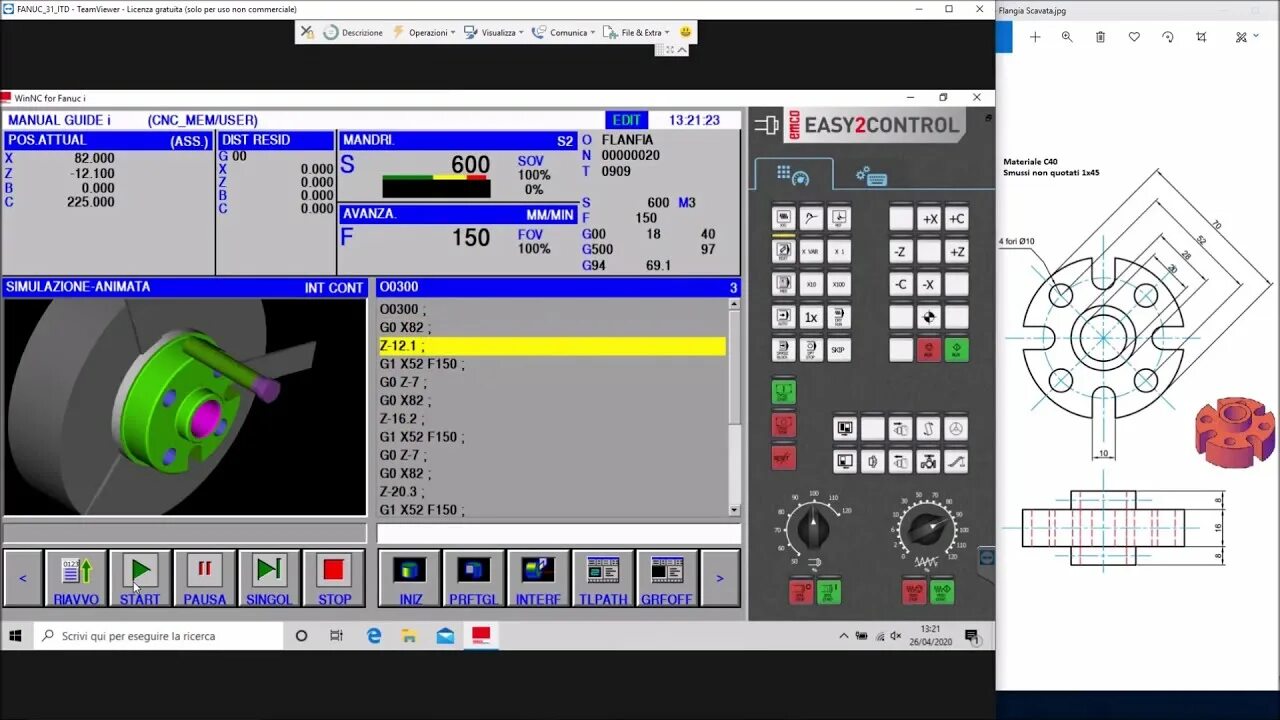Select JOG mode key
The image size is (1280, 720).
click(784, 218)
